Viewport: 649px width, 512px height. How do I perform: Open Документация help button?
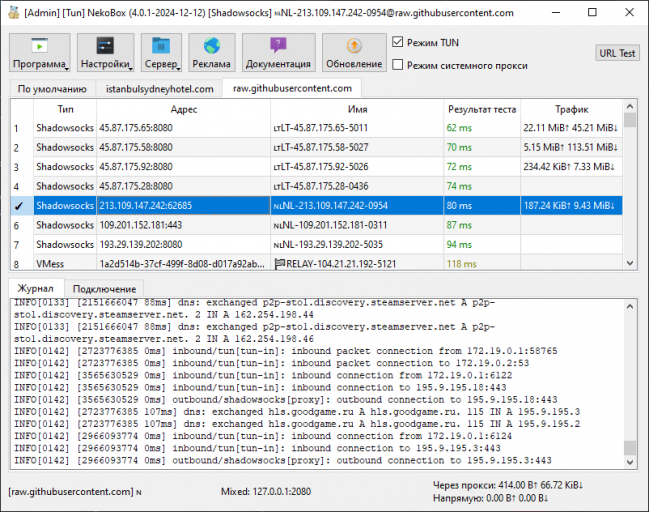[278, 53]
